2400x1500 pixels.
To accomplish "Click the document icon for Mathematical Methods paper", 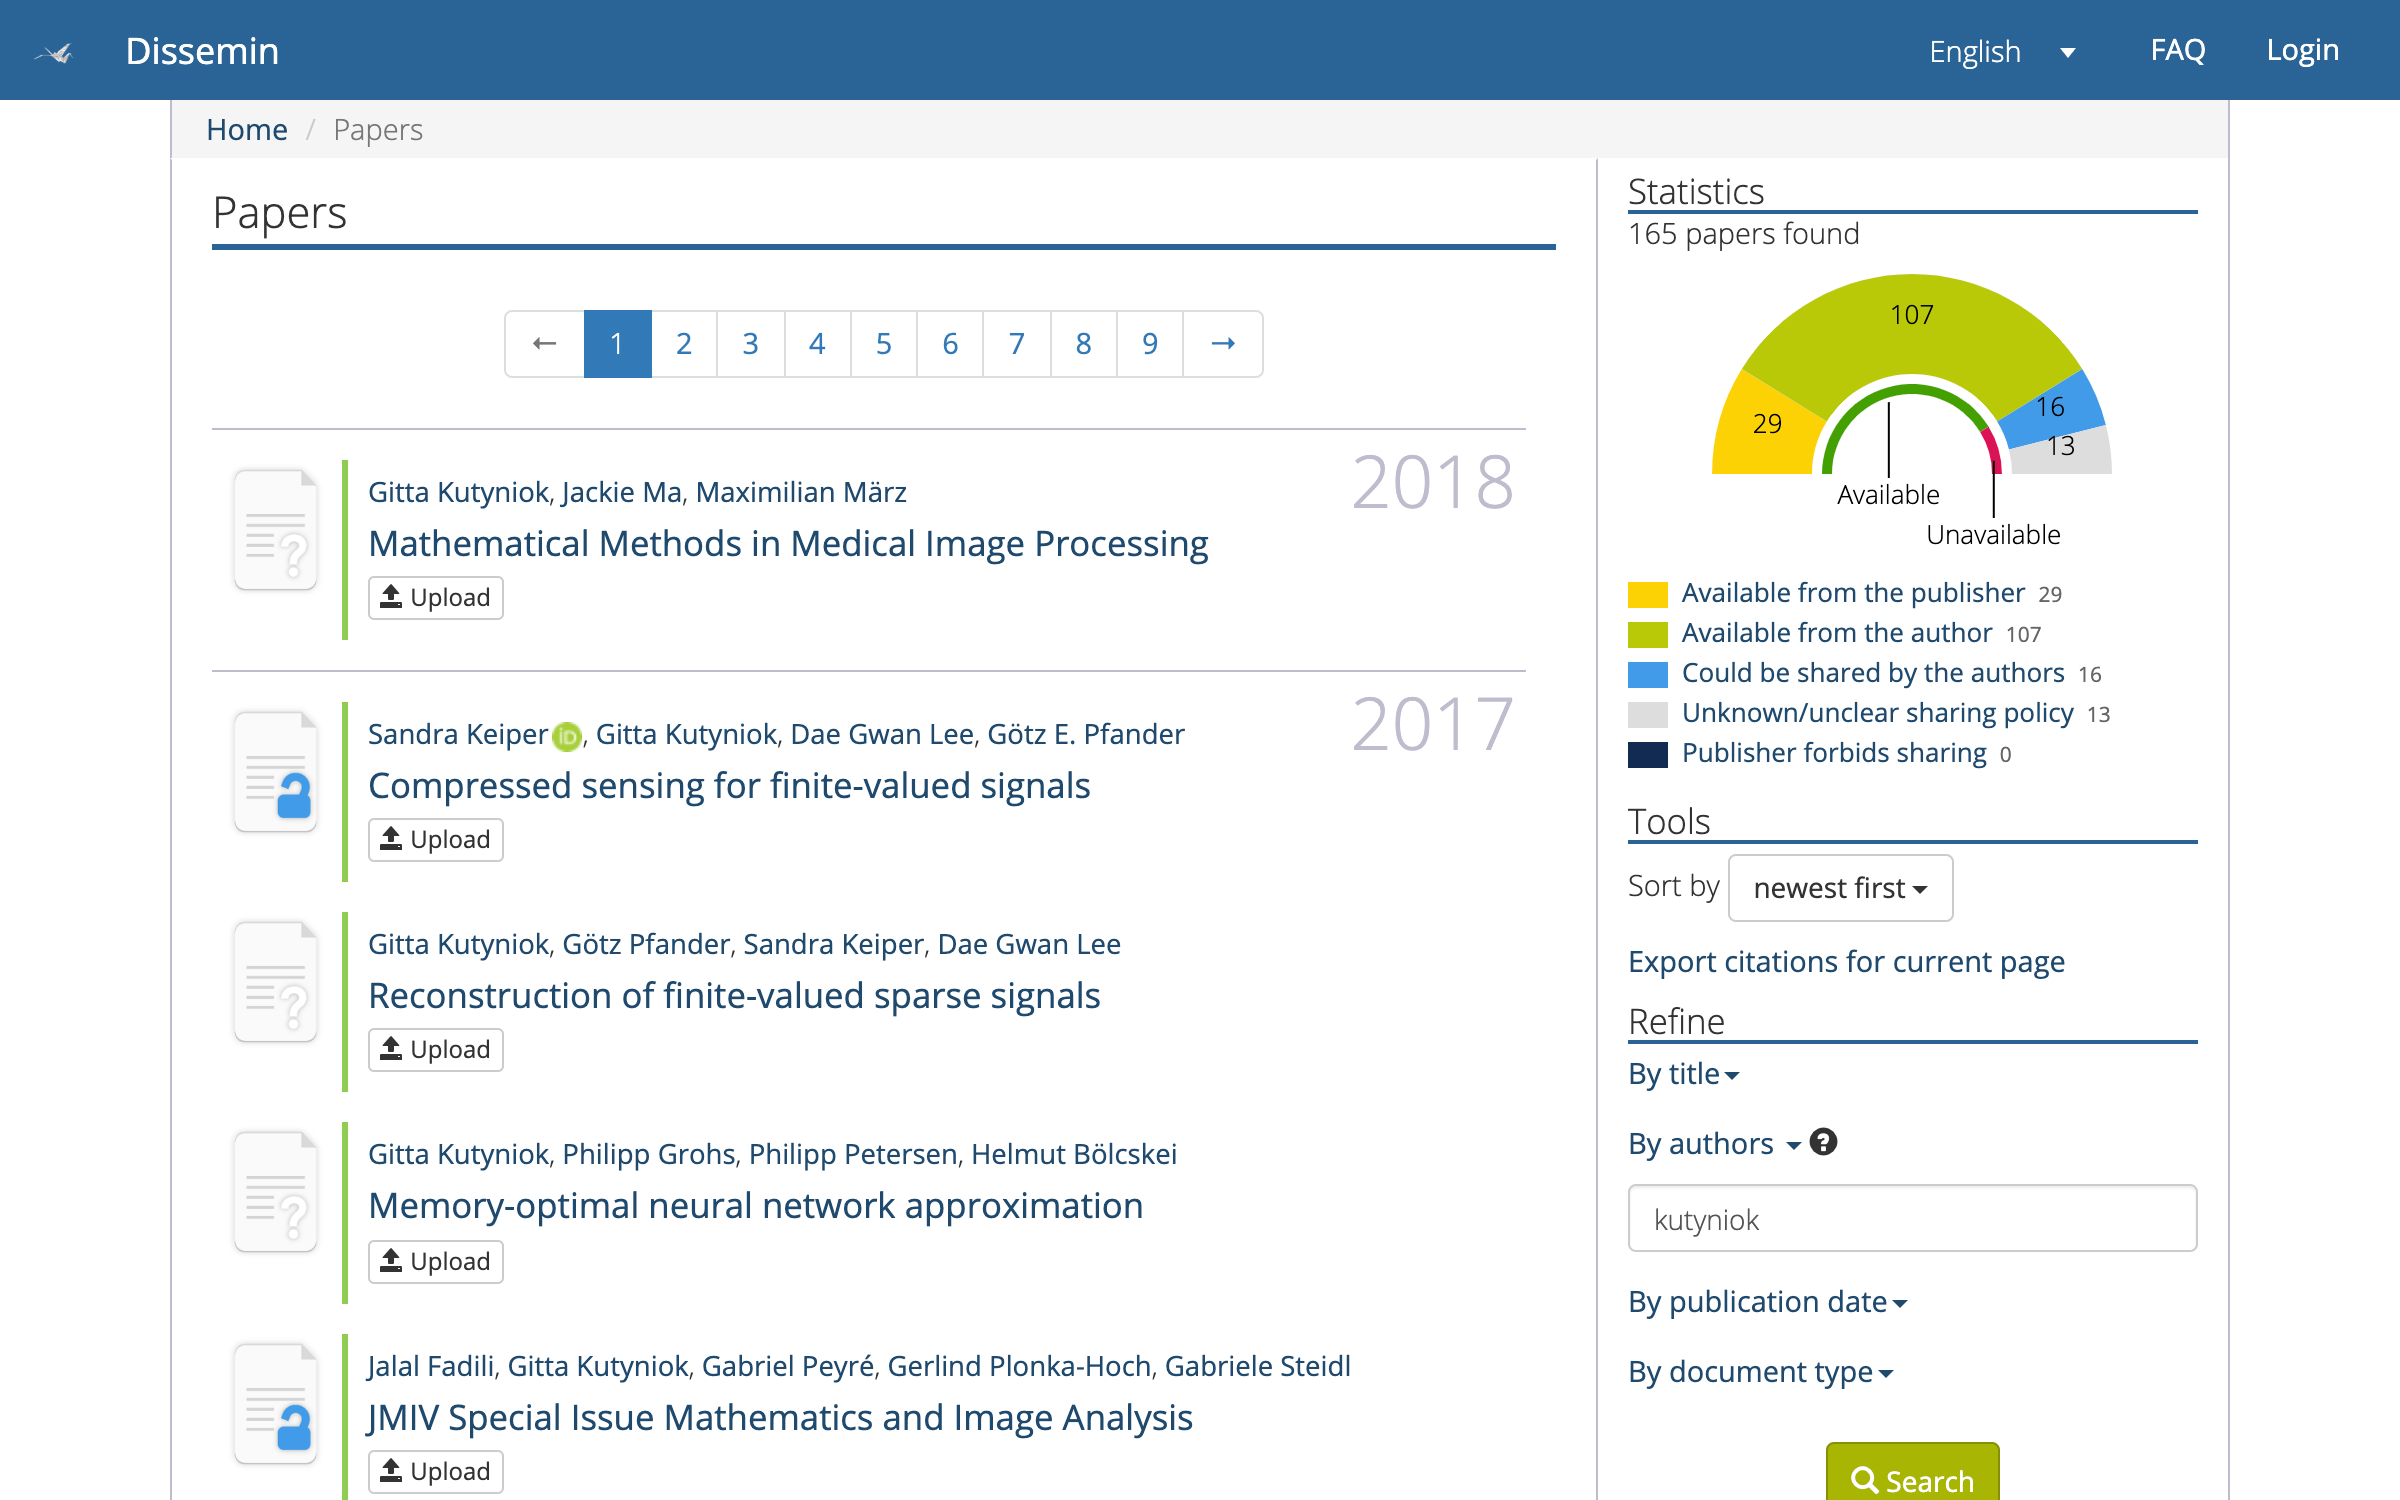I will tap(276, 530).
